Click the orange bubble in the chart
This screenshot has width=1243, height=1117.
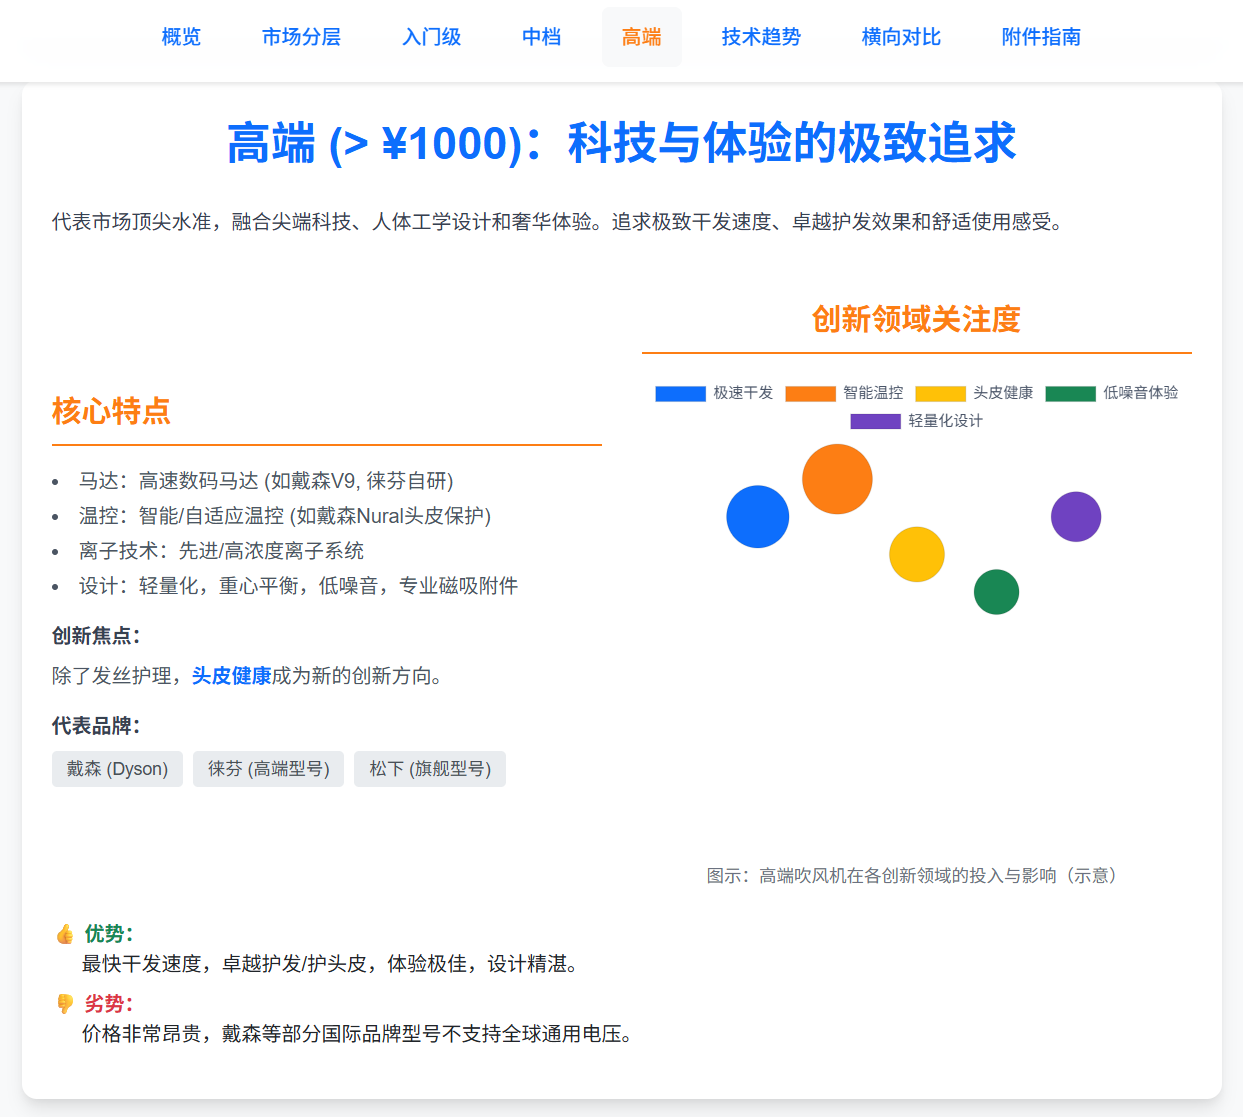pos(837,479)
